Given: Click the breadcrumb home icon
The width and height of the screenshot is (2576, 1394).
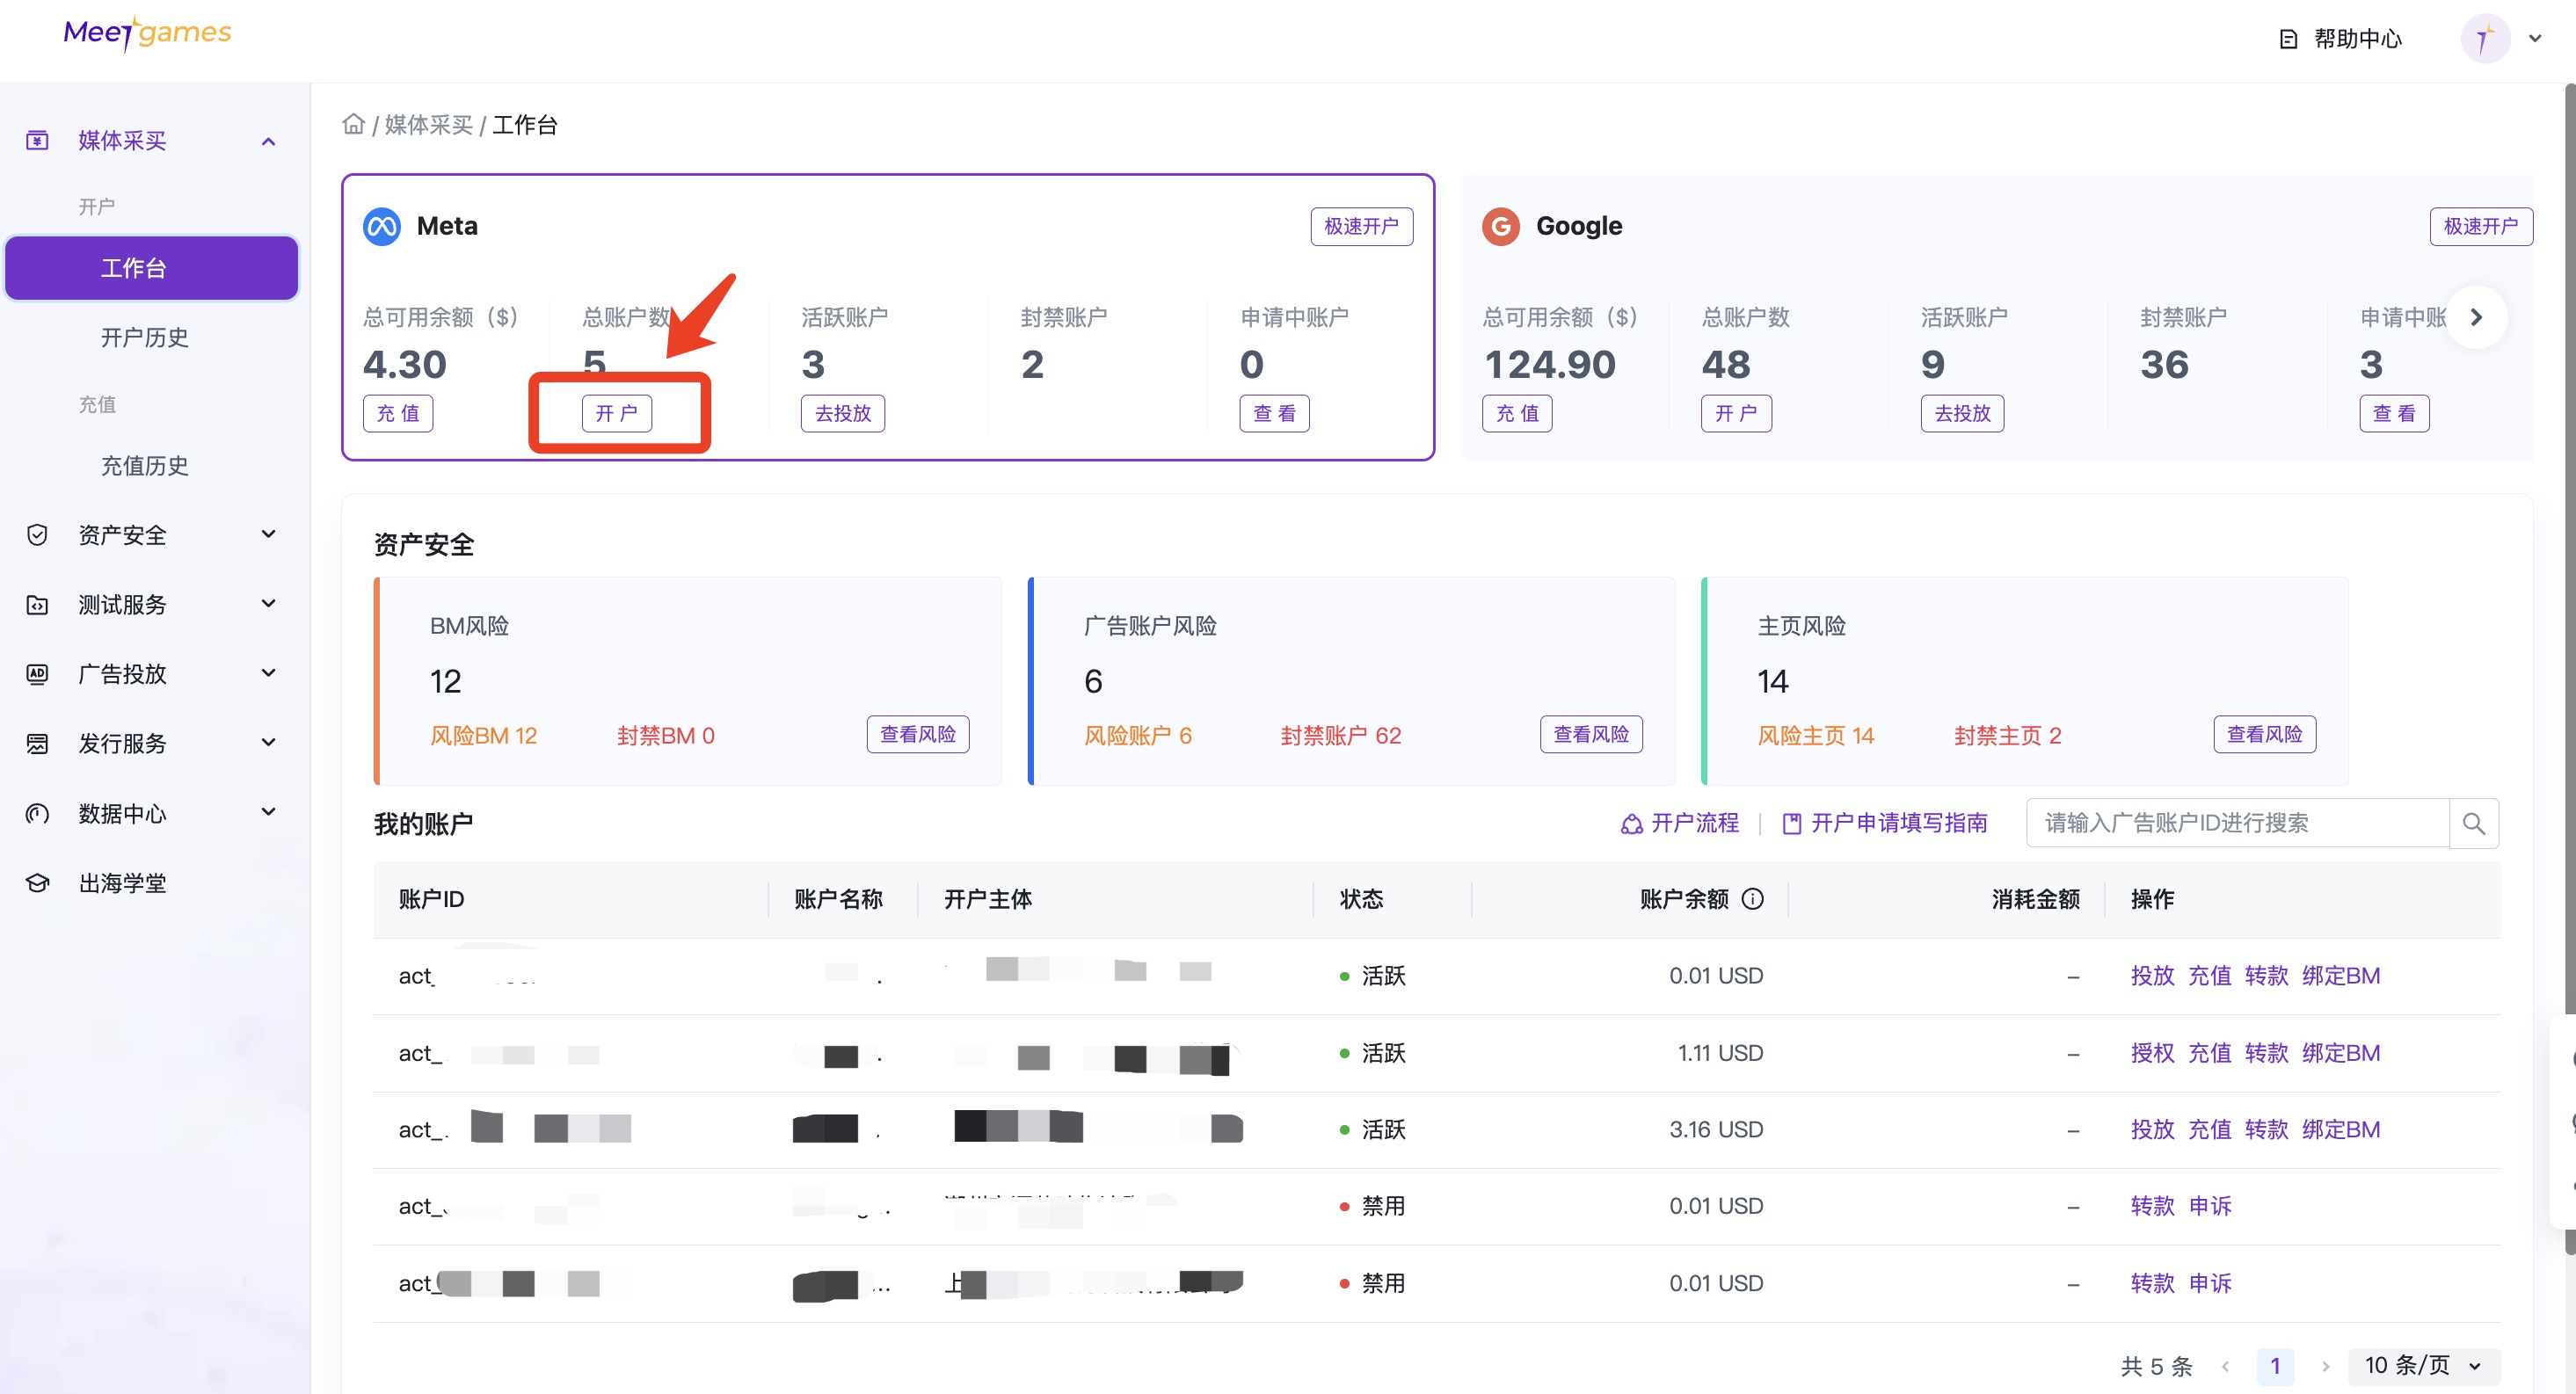Looking at the screenshot, I should [x=353, y=124].
